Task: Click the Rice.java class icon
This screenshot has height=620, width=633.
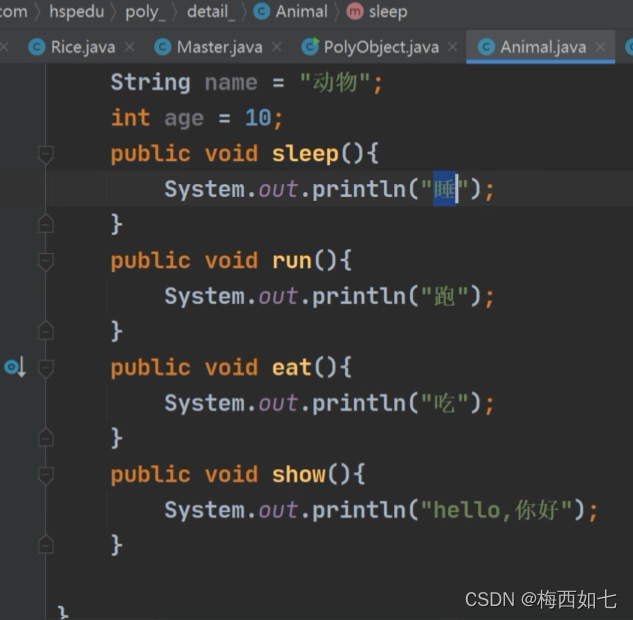Action: 37,47
